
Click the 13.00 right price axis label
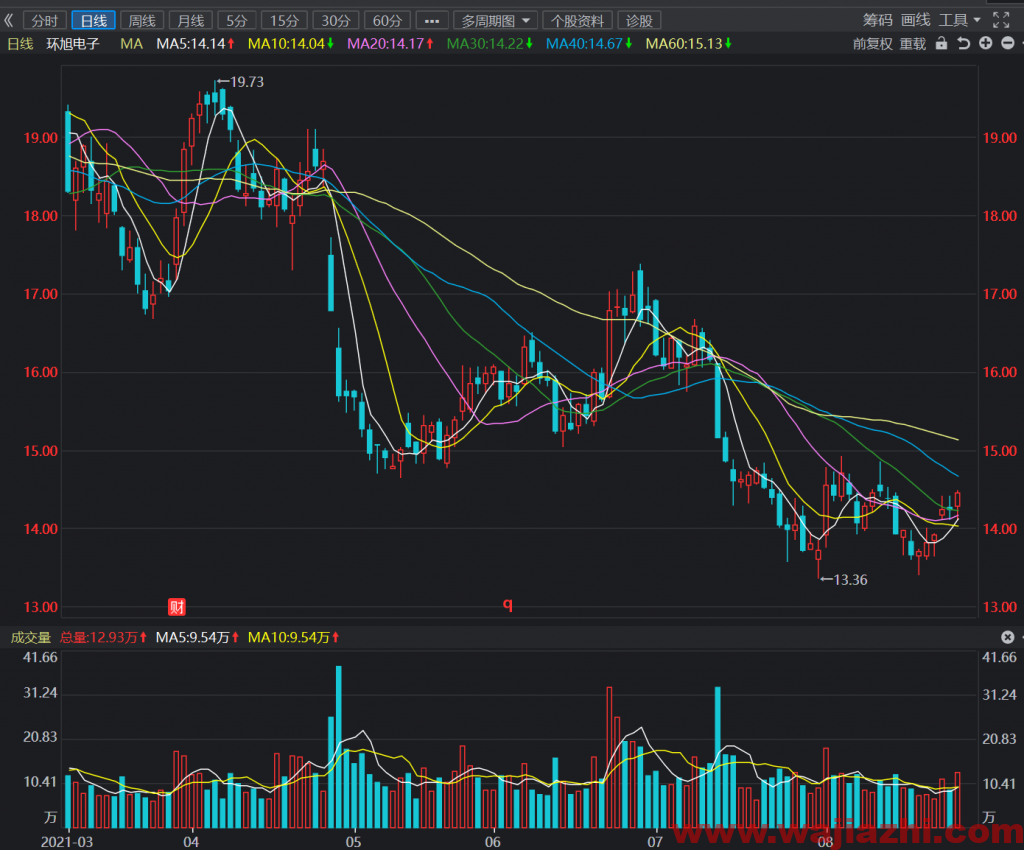click(999, 607)
